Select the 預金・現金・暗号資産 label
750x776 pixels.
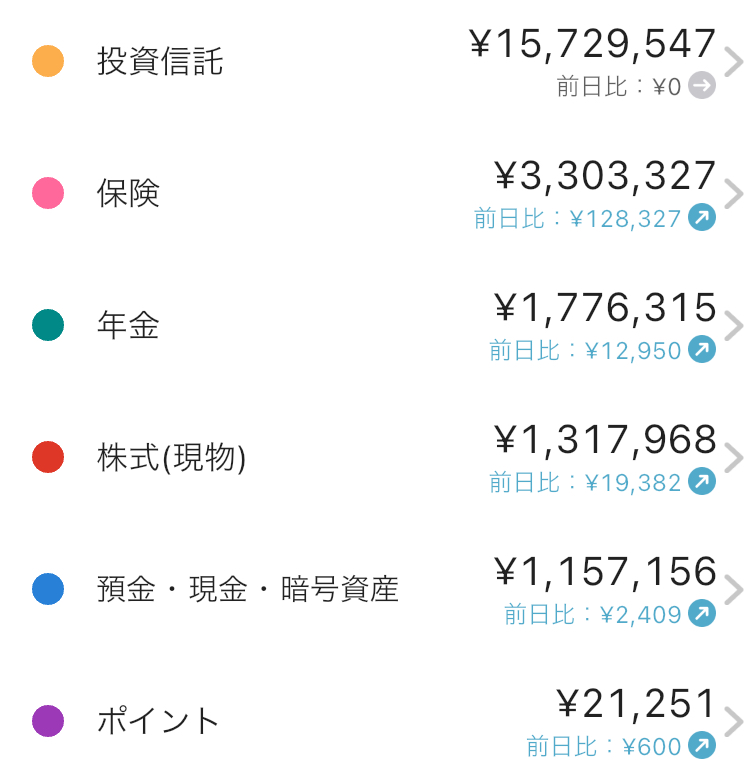click(248, 589)
